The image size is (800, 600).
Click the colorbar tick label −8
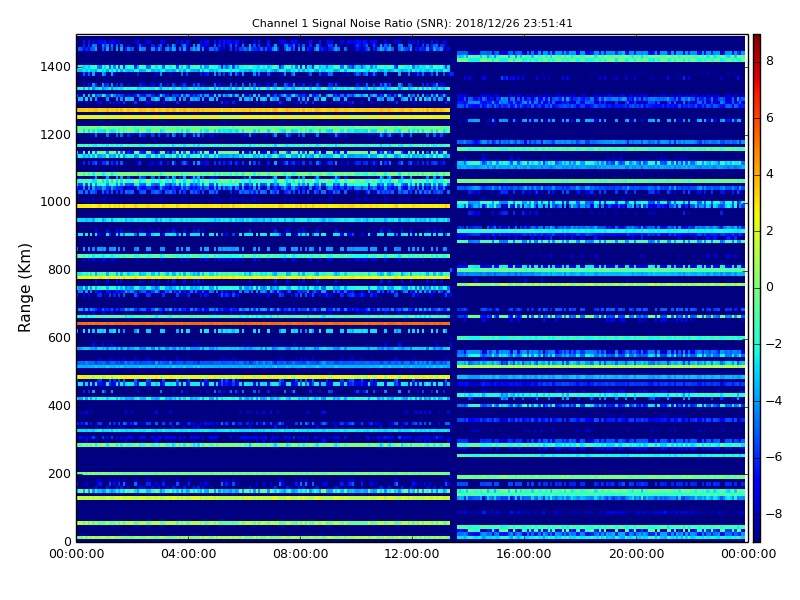[x=774, y=514]
